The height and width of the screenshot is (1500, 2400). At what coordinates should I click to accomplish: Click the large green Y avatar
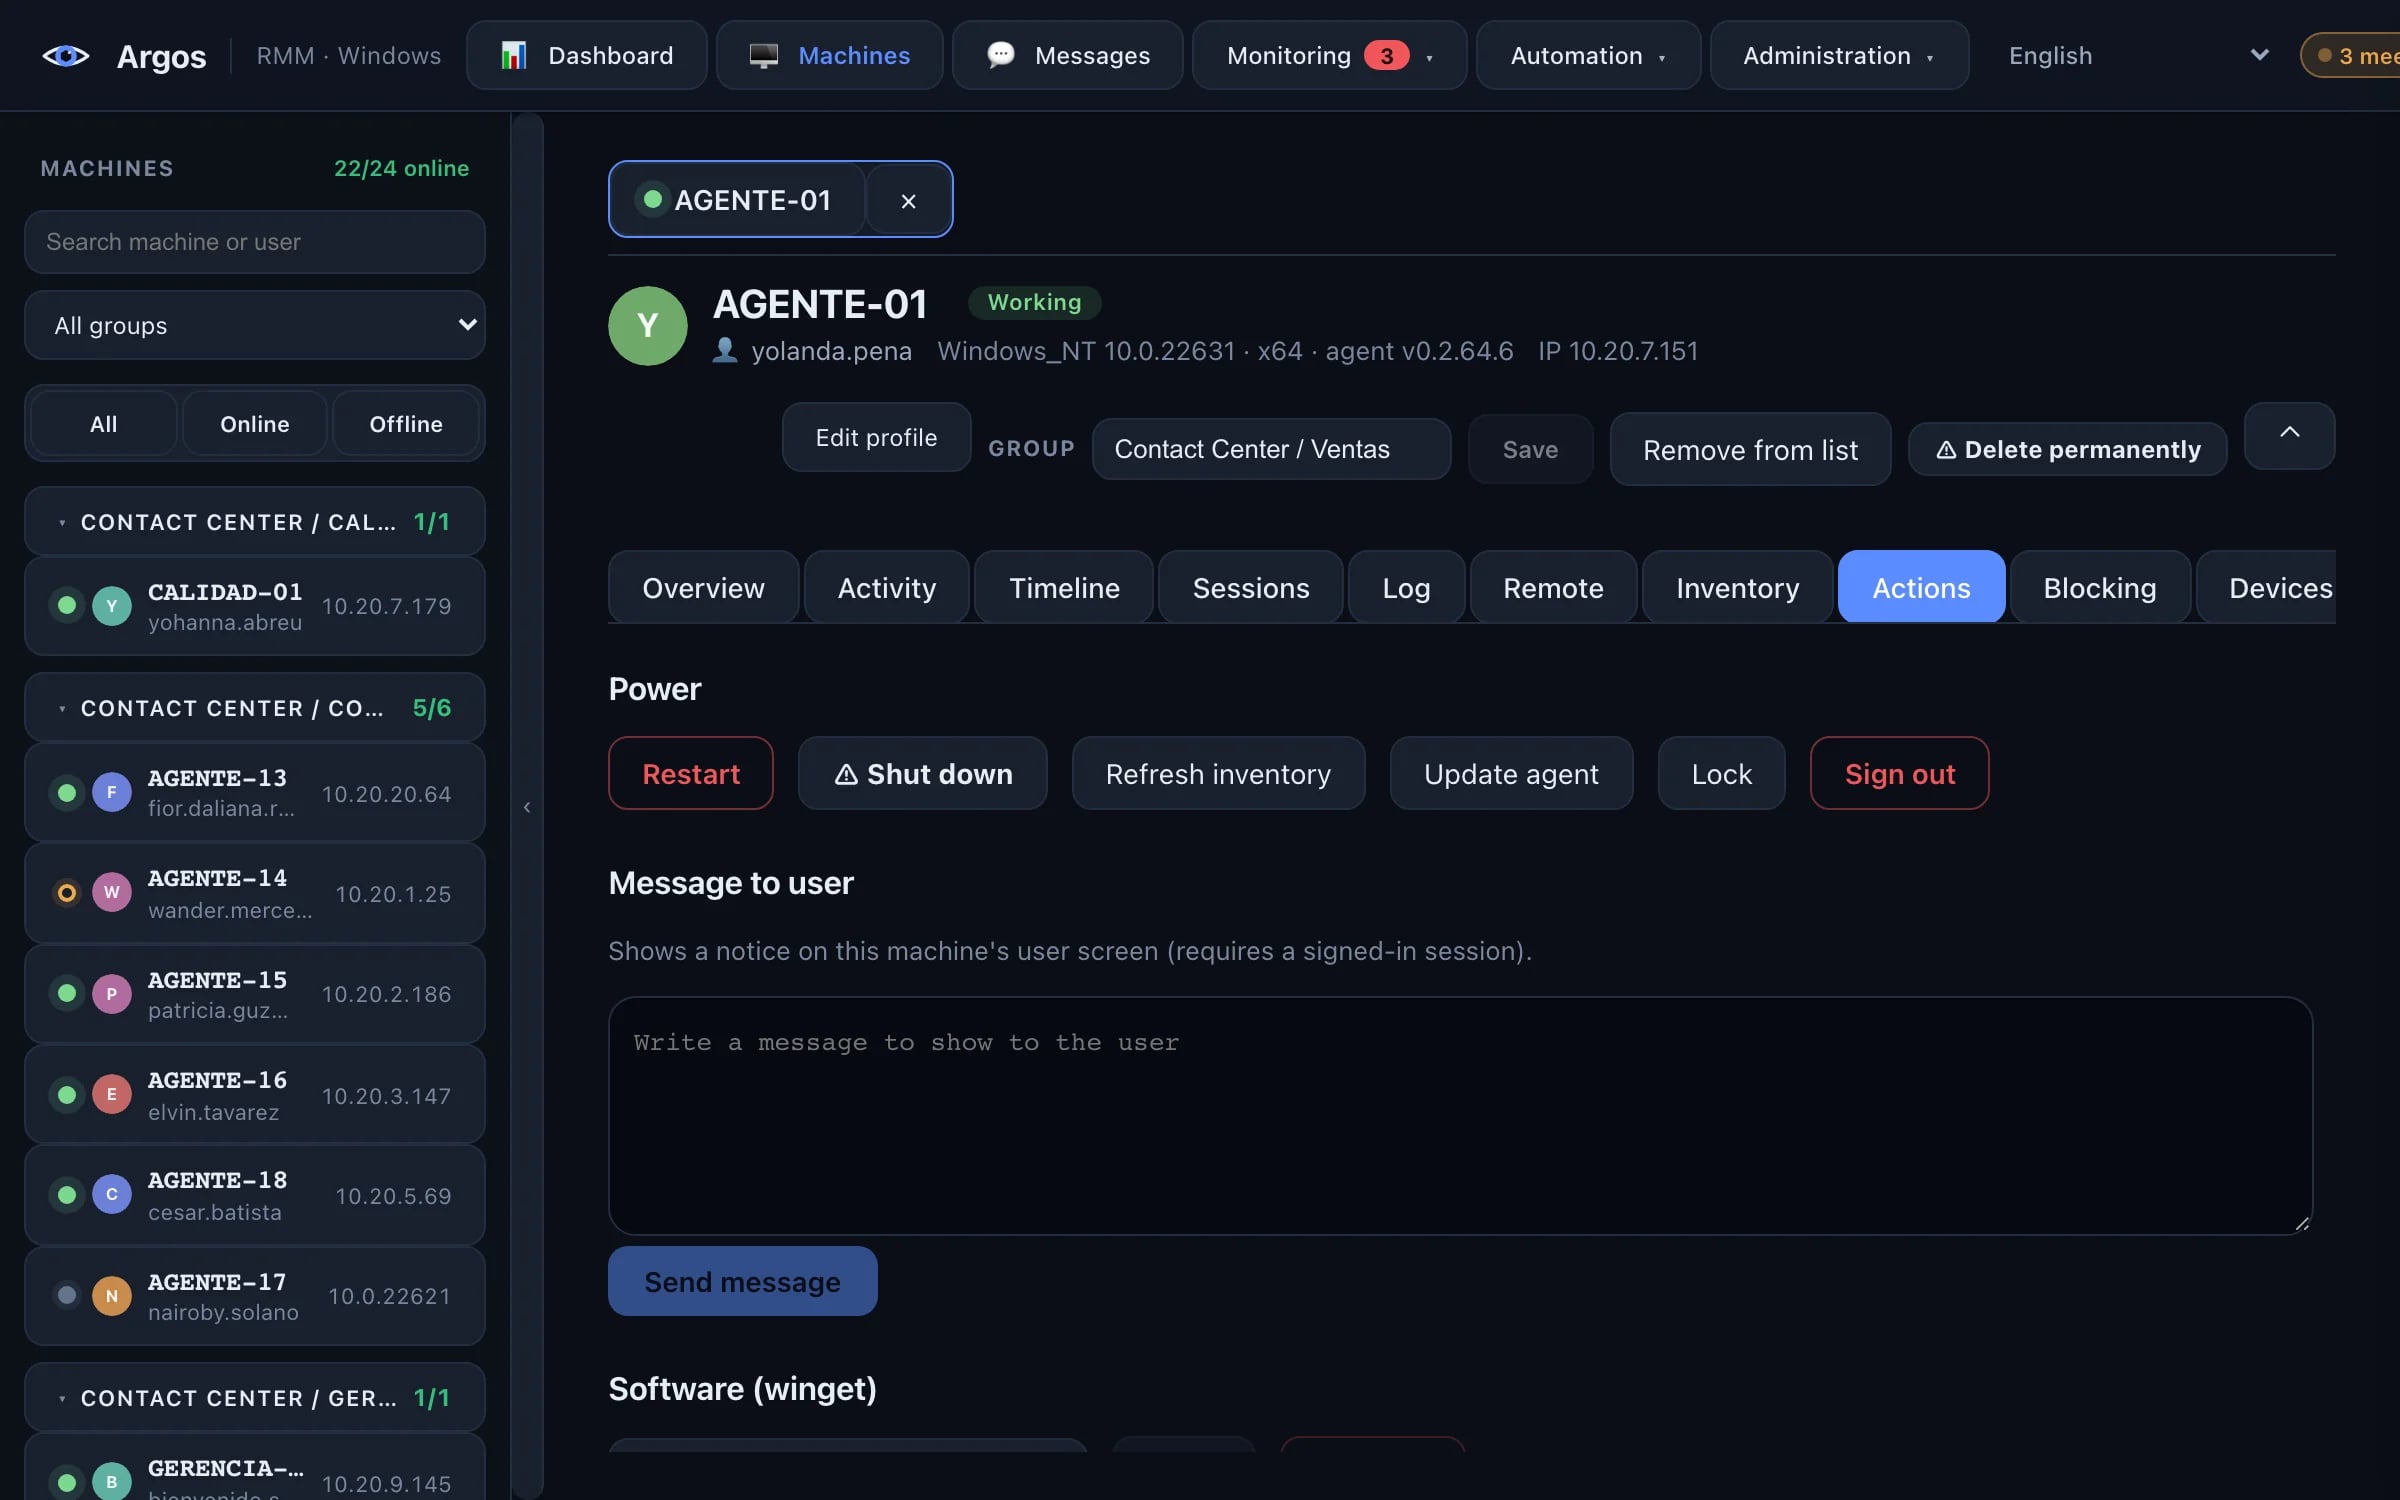pos(648,326)
